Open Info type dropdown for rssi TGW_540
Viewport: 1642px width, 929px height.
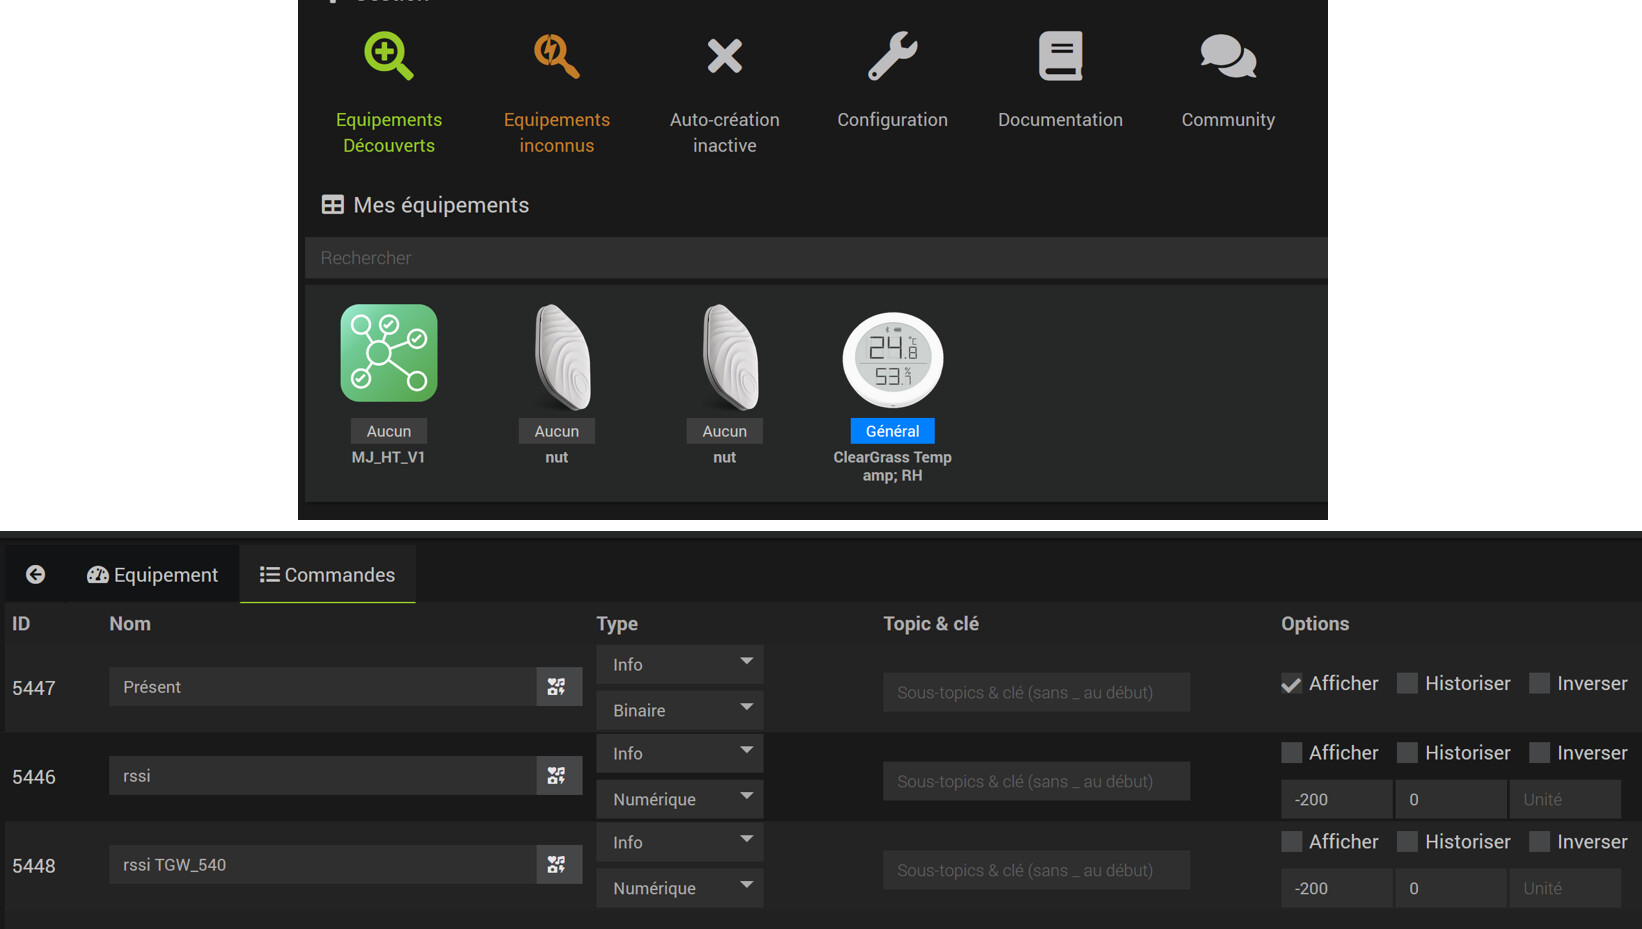pos(680,842)
